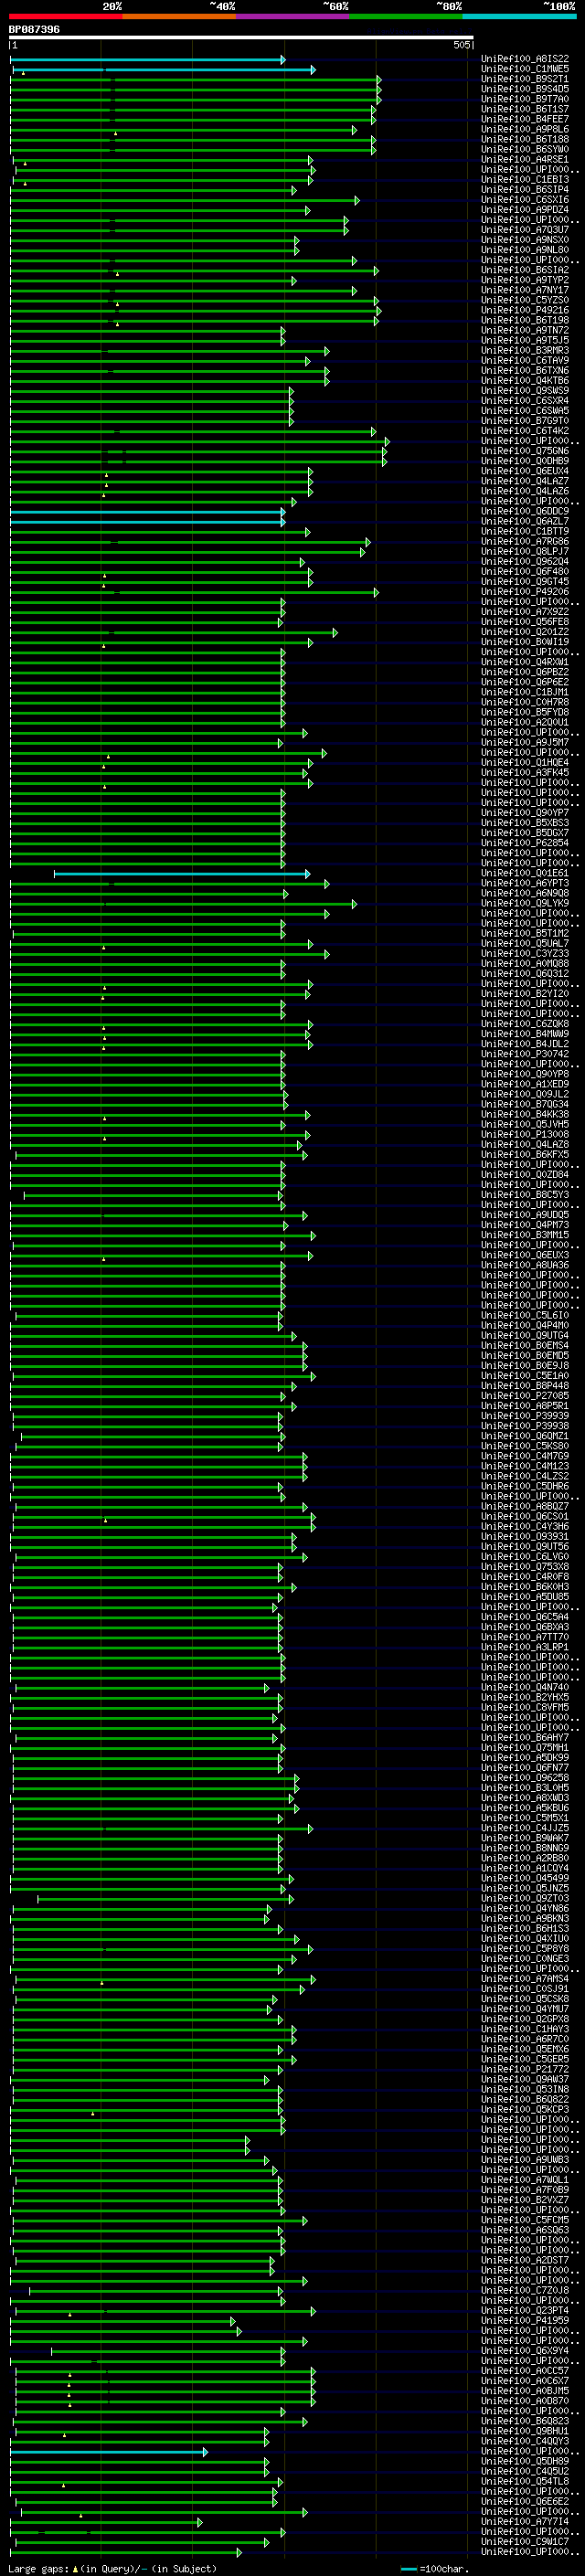Select the UniRef100_A9NSX0 label
The height and width of the screenshot is (2576, 585).
click(525, 240)
